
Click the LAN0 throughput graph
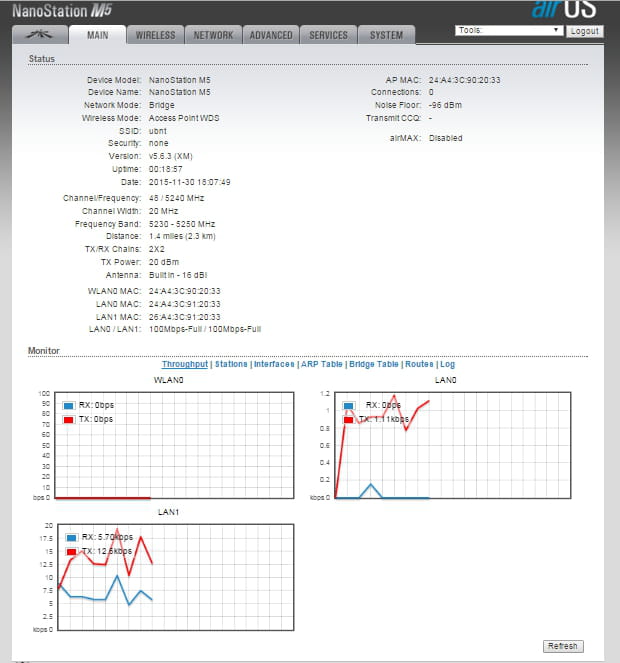[453, 445]
